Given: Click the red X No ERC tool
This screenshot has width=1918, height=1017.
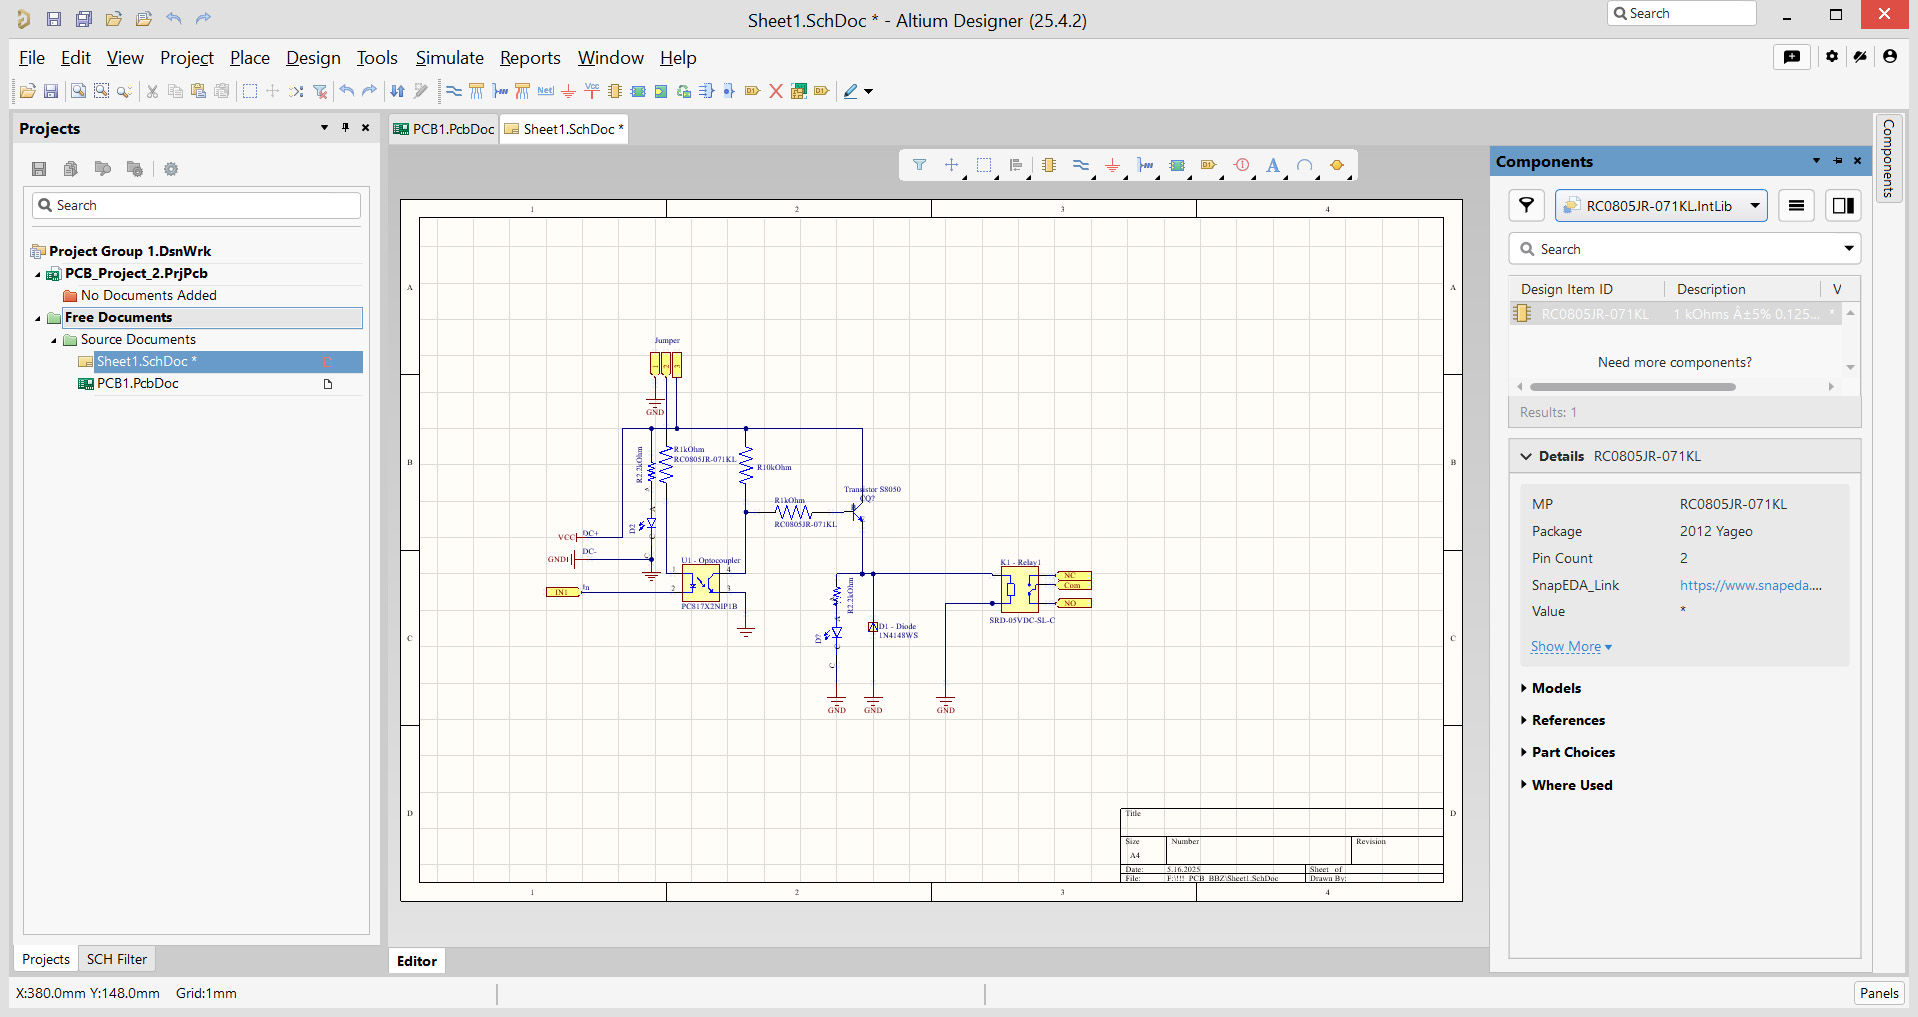Looking at the screenshot, I should [x=776, y=91].
